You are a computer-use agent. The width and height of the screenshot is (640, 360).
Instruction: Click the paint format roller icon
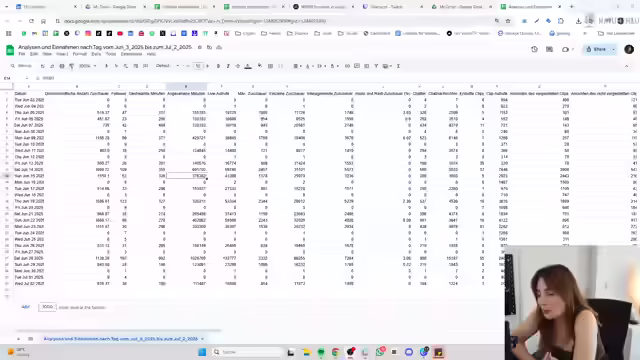(71, 66)
